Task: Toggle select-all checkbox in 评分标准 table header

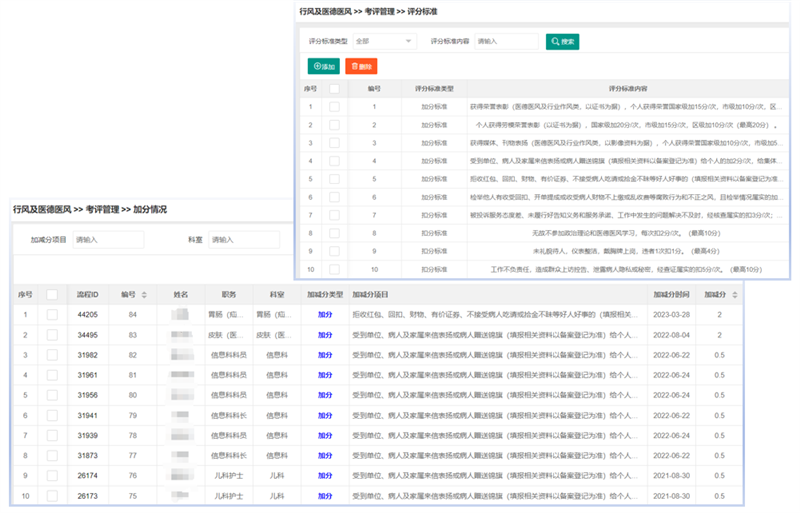Action: [334, 89]
